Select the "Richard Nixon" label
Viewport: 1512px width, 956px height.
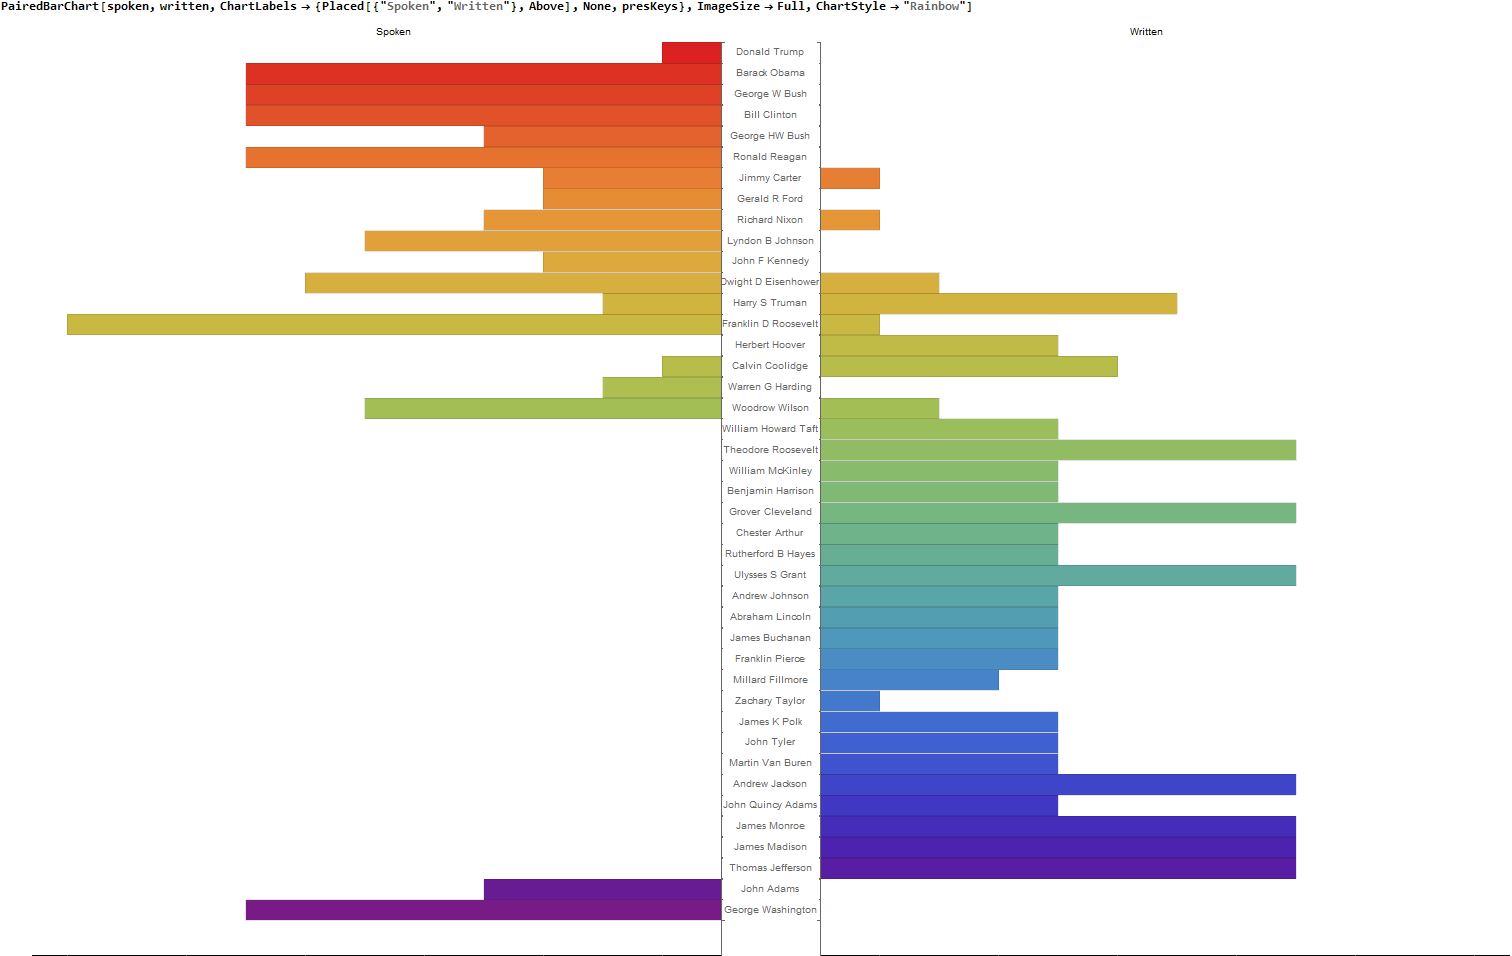(770, 220)
